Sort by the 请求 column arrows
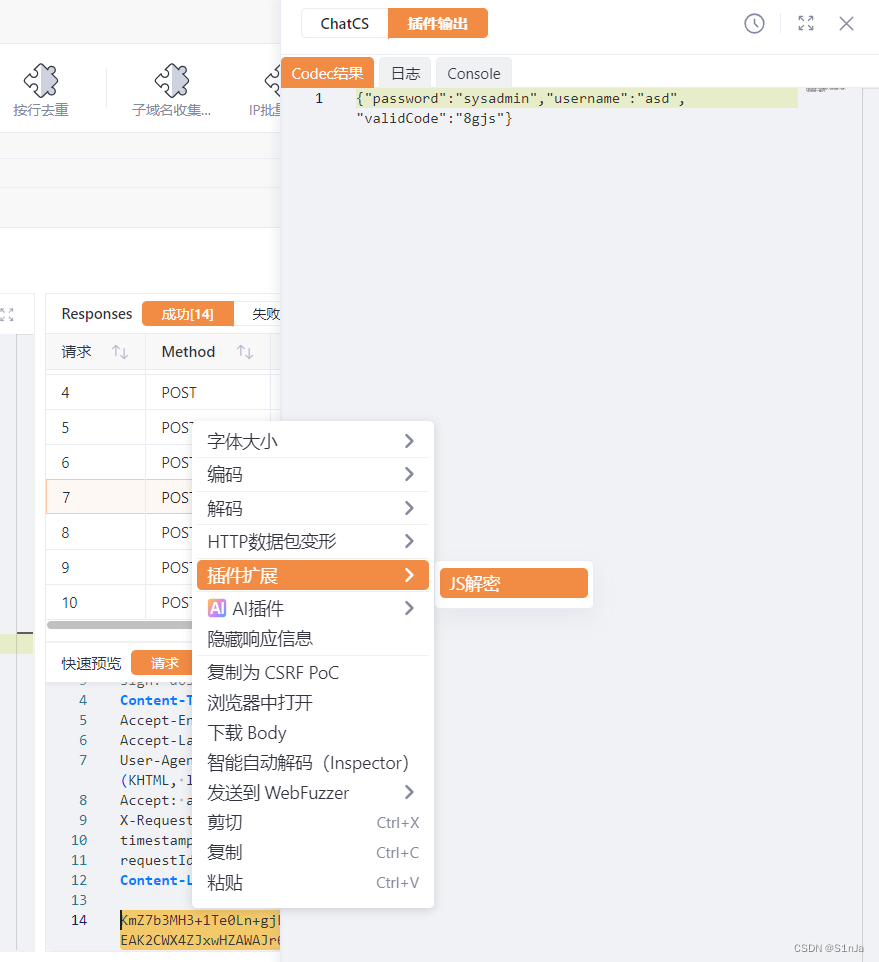 coord(120,352)
